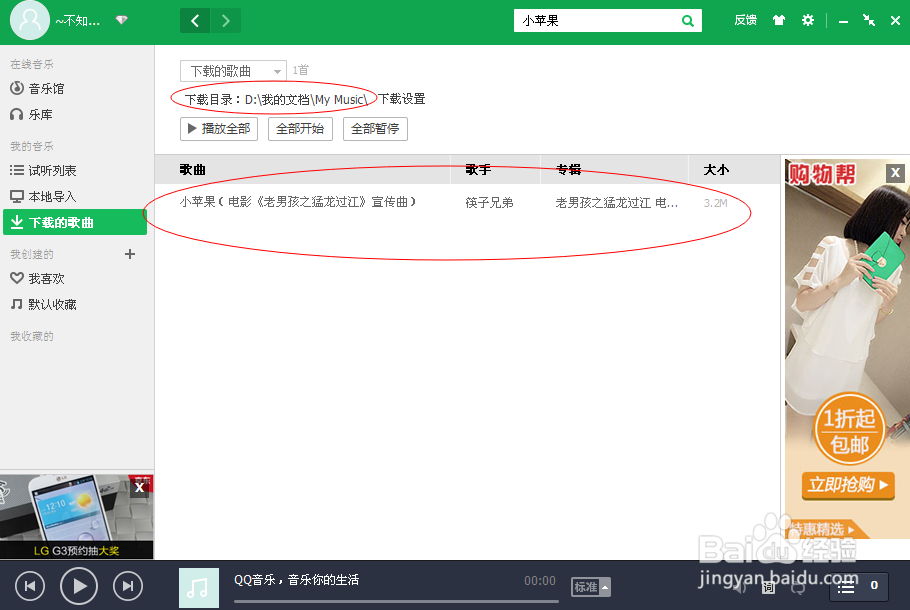Sort by 专辑 column header
Screen dimensions: 910x610
[568, 169]
